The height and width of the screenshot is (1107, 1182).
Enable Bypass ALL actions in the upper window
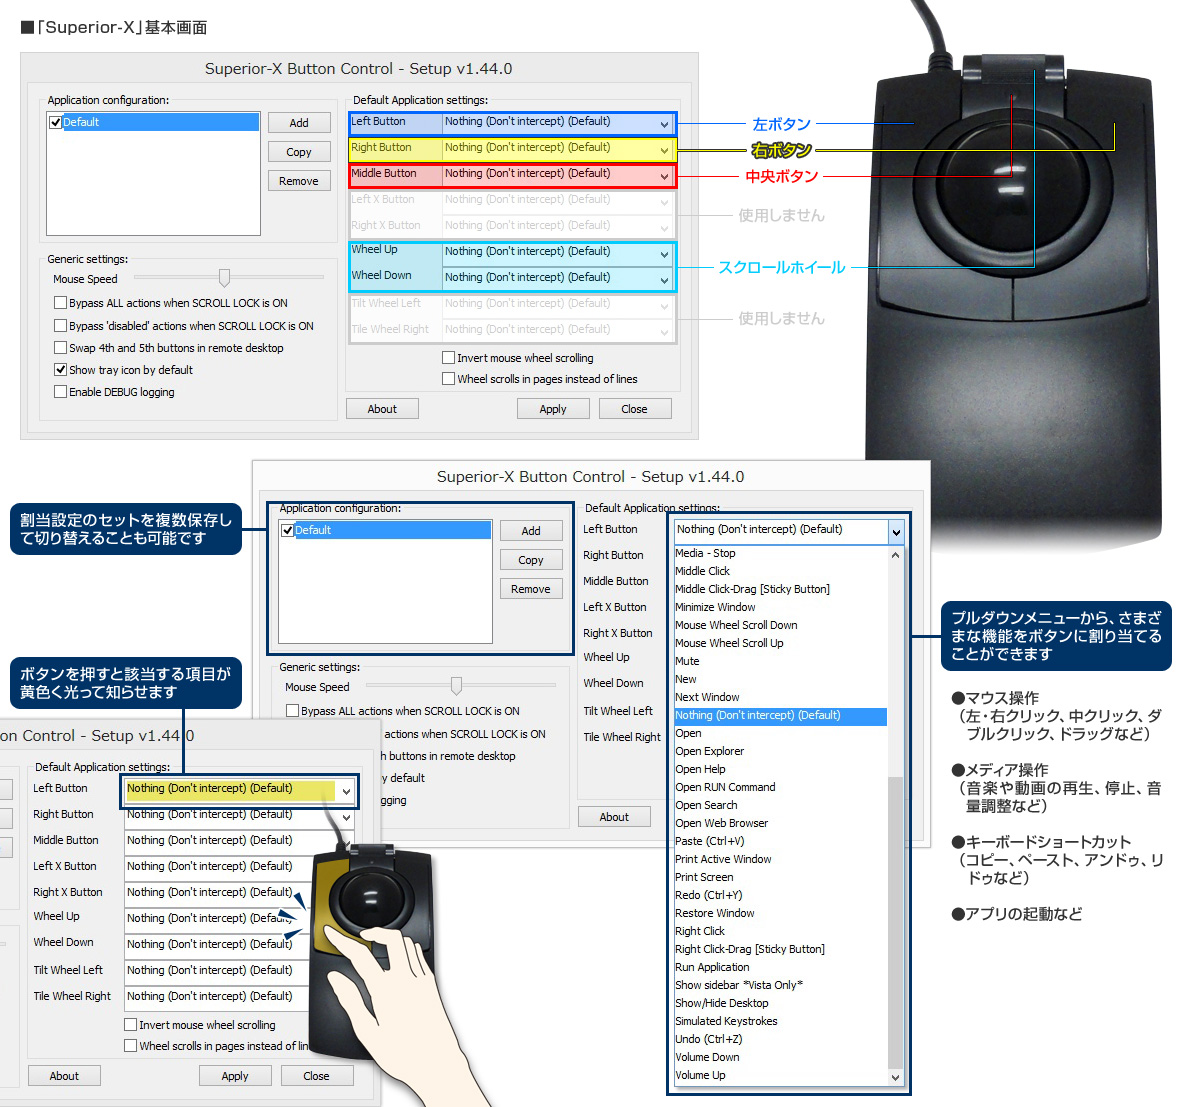click(x=60, y=303)
